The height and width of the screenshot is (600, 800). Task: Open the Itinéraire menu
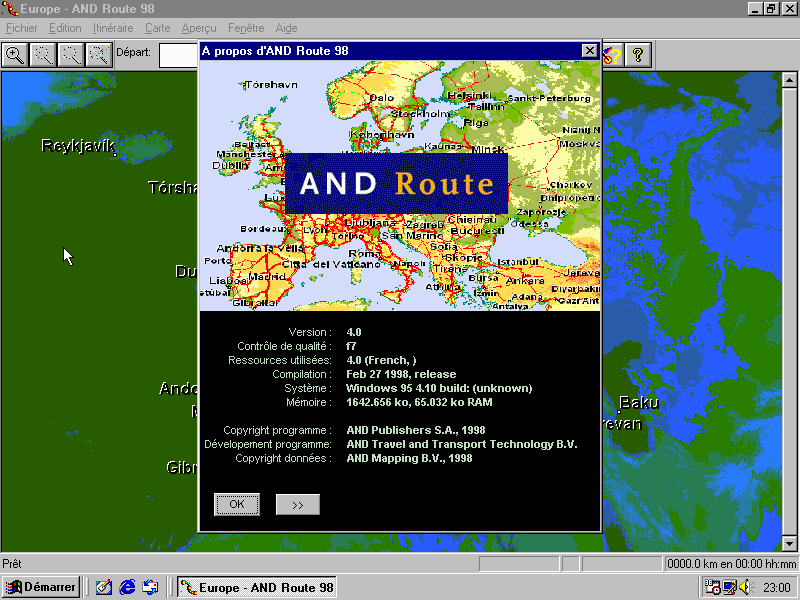(113, 28)
